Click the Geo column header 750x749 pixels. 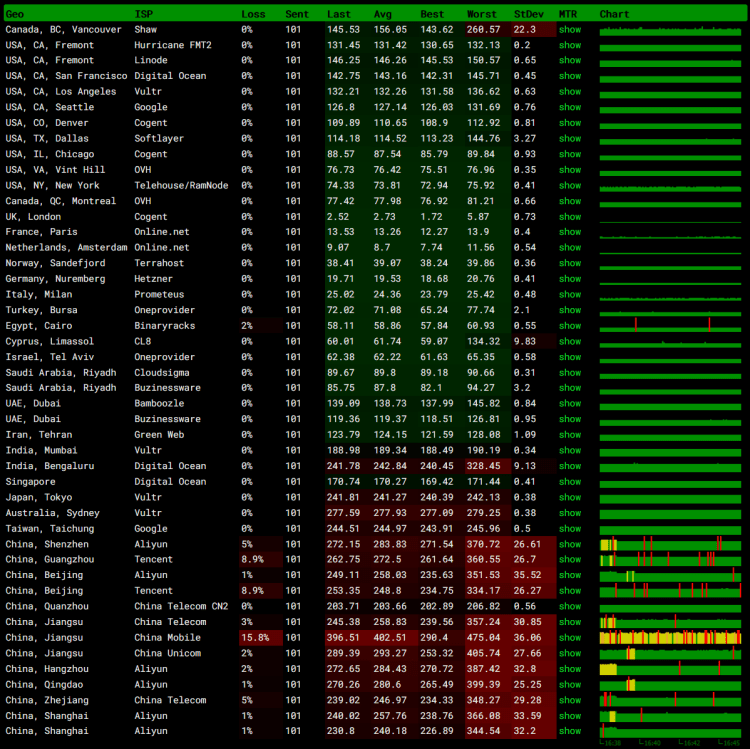[x=15, y=14]
